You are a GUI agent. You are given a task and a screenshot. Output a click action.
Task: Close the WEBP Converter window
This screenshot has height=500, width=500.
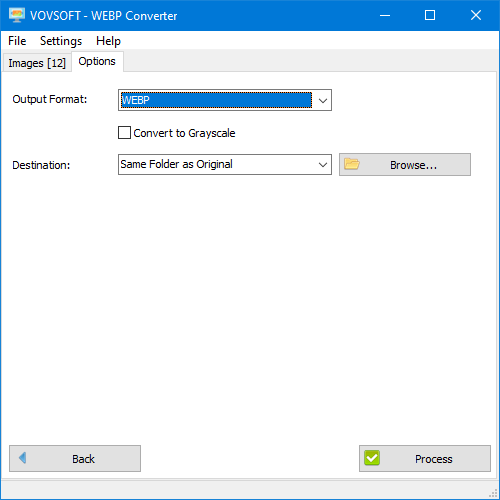point(476,15)
